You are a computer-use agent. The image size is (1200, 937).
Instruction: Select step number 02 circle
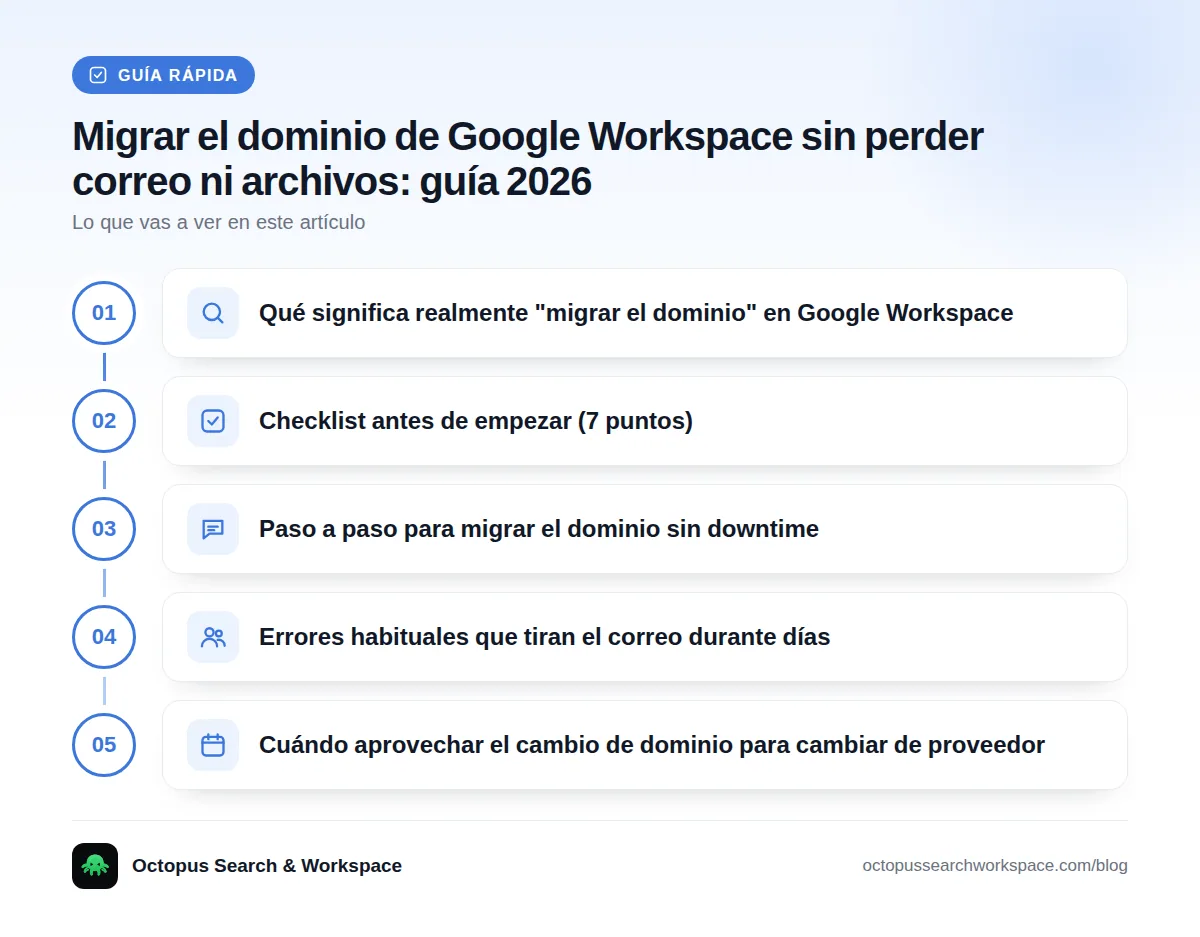(104, 421)
